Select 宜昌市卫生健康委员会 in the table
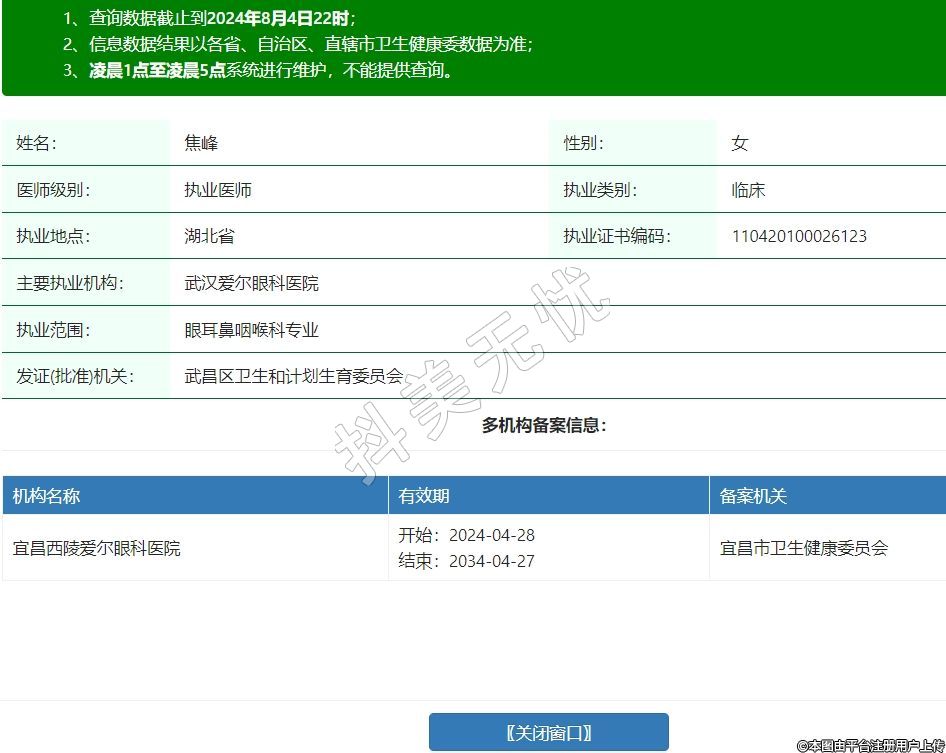946x753 pixels. pos(804,548)
